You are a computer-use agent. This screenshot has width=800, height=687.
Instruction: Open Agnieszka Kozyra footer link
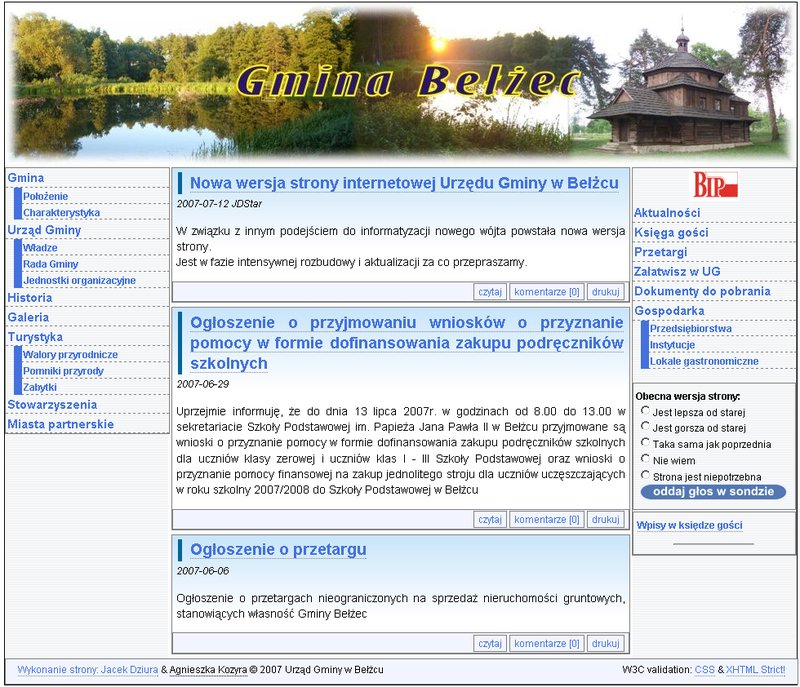[x=208, y=670]
